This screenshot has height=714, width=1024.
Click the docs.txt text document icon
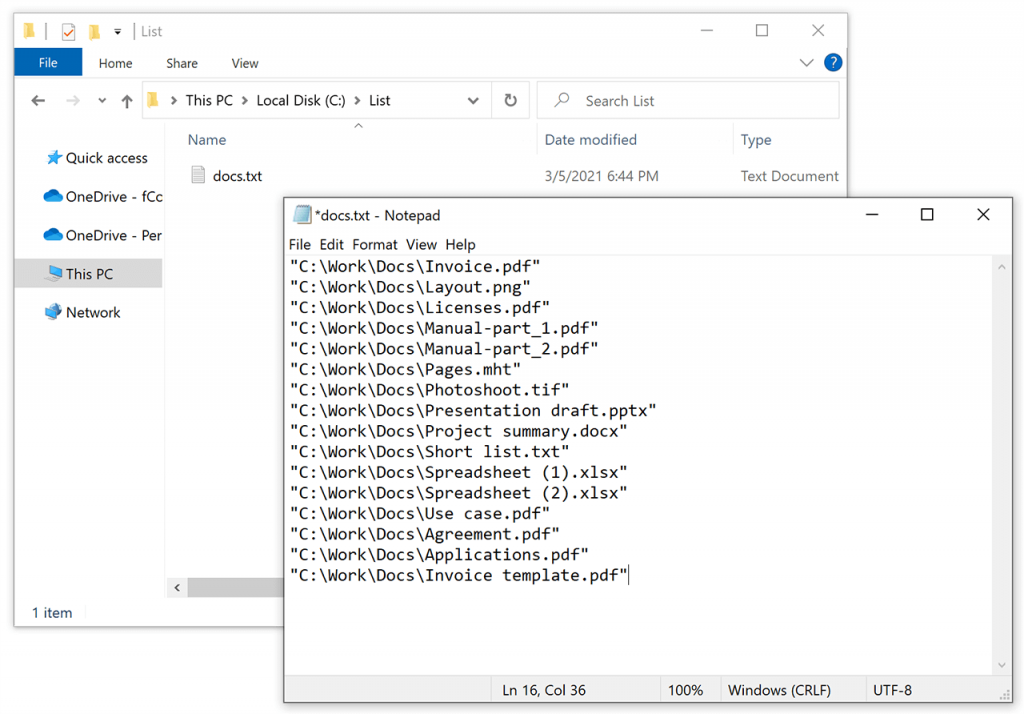pyautogui.click(x=198, y=175)
